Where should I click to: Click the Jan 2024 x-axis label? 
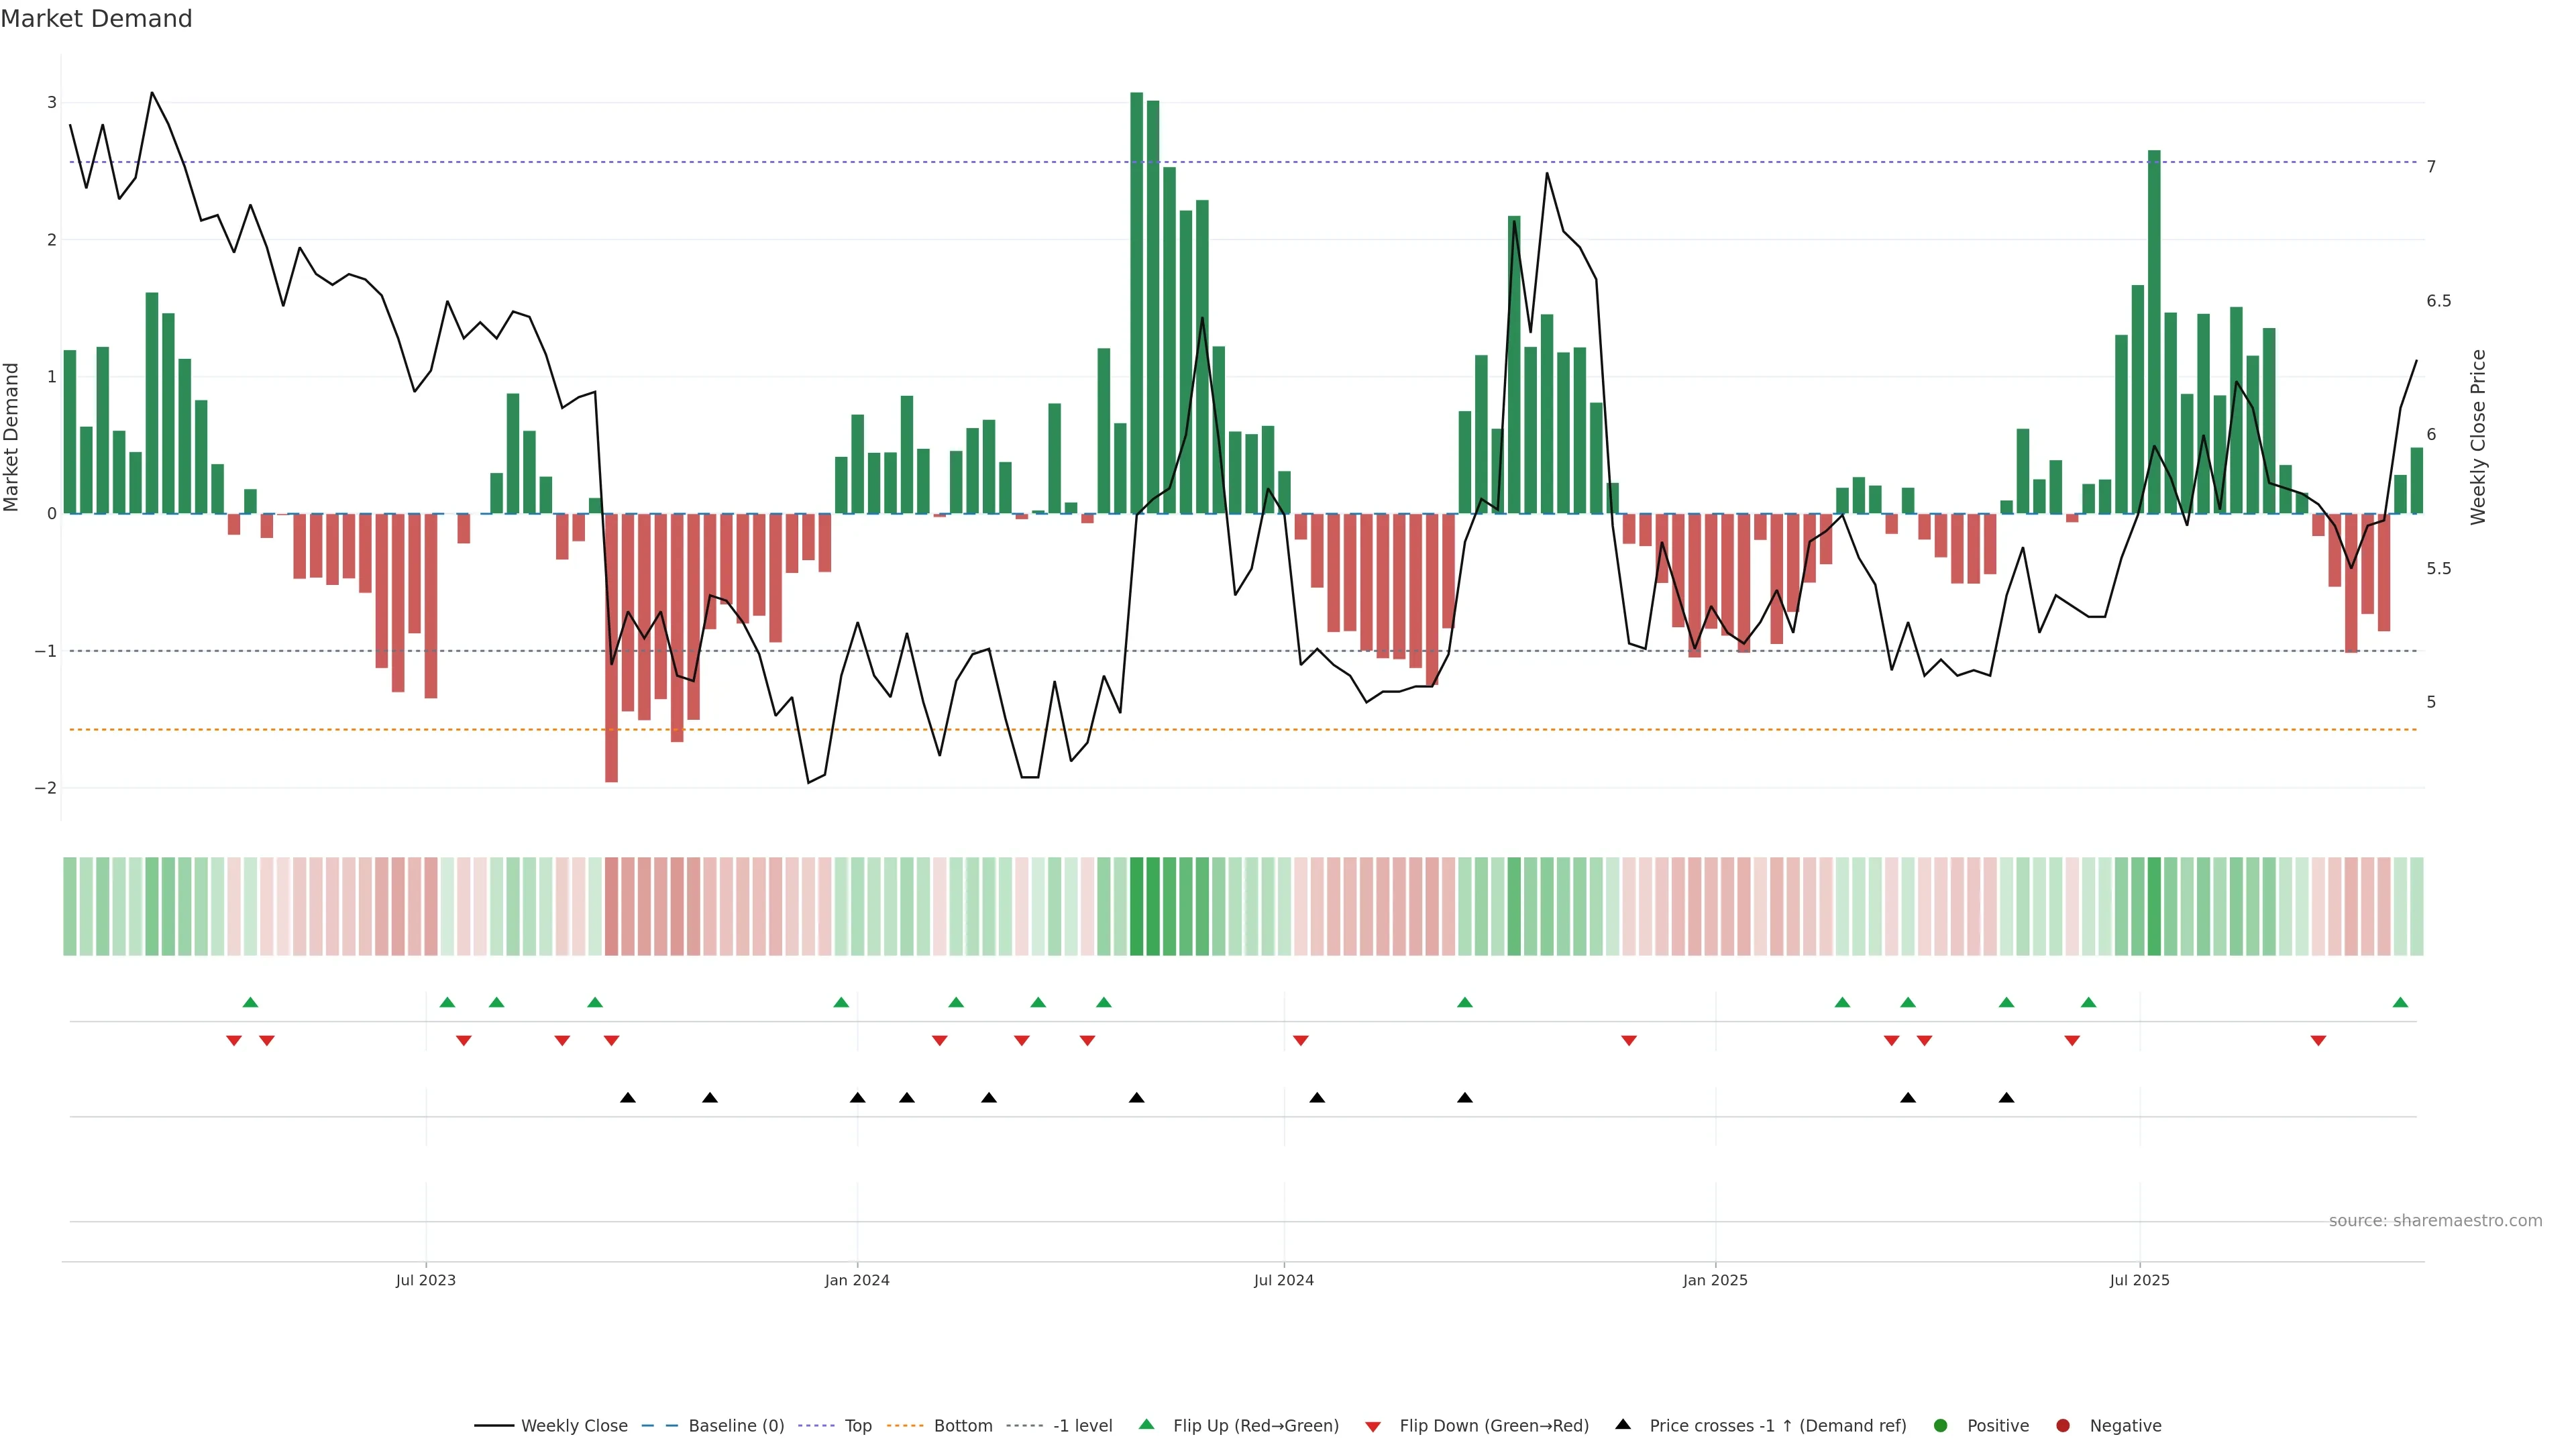(857, 1280)
